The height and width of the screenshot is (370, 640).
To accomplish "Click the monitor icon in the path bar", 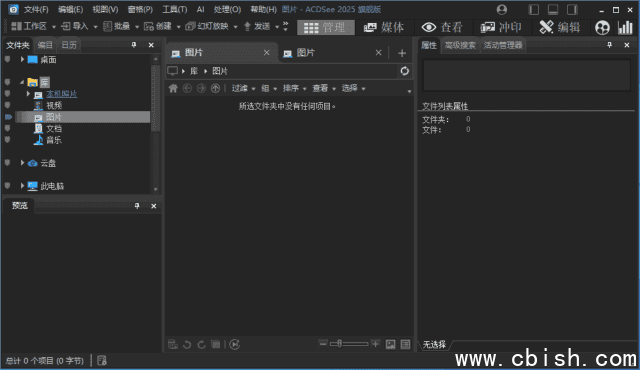I will tap(173, 71).
